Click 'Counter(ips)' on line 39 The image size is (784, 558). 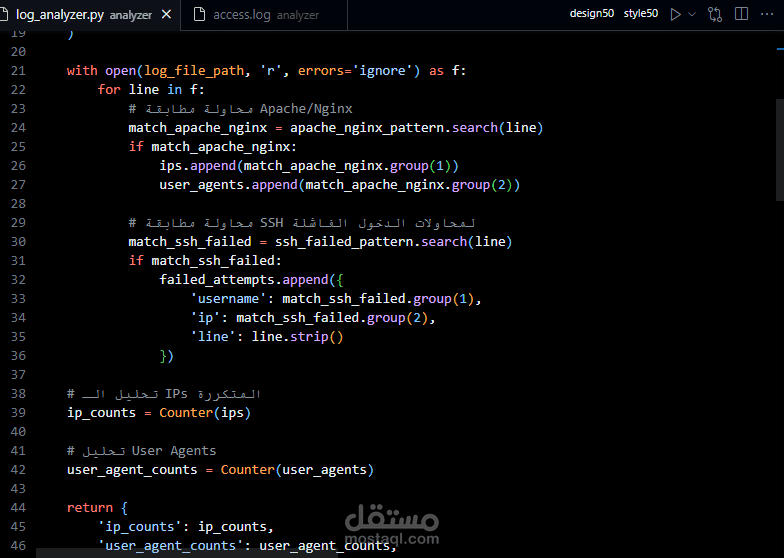pos(205,412)
